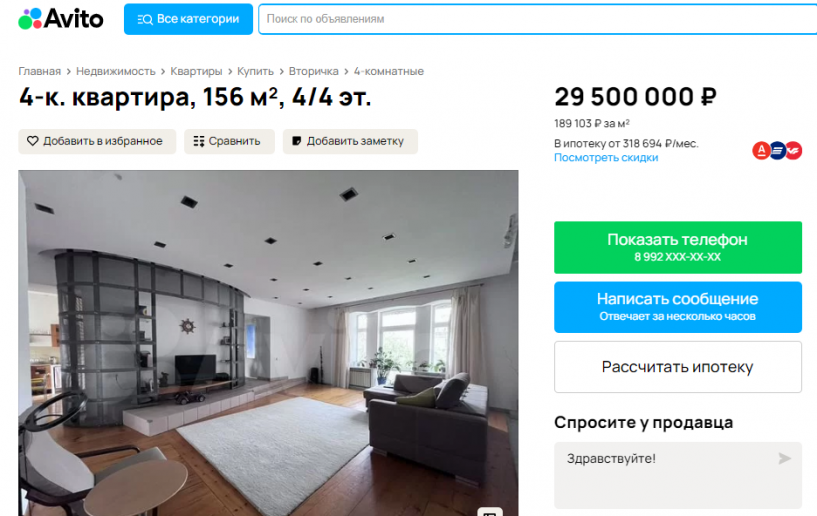Click the heart icon to favorite listing
817x516 pixels.
tap(33, 141)
